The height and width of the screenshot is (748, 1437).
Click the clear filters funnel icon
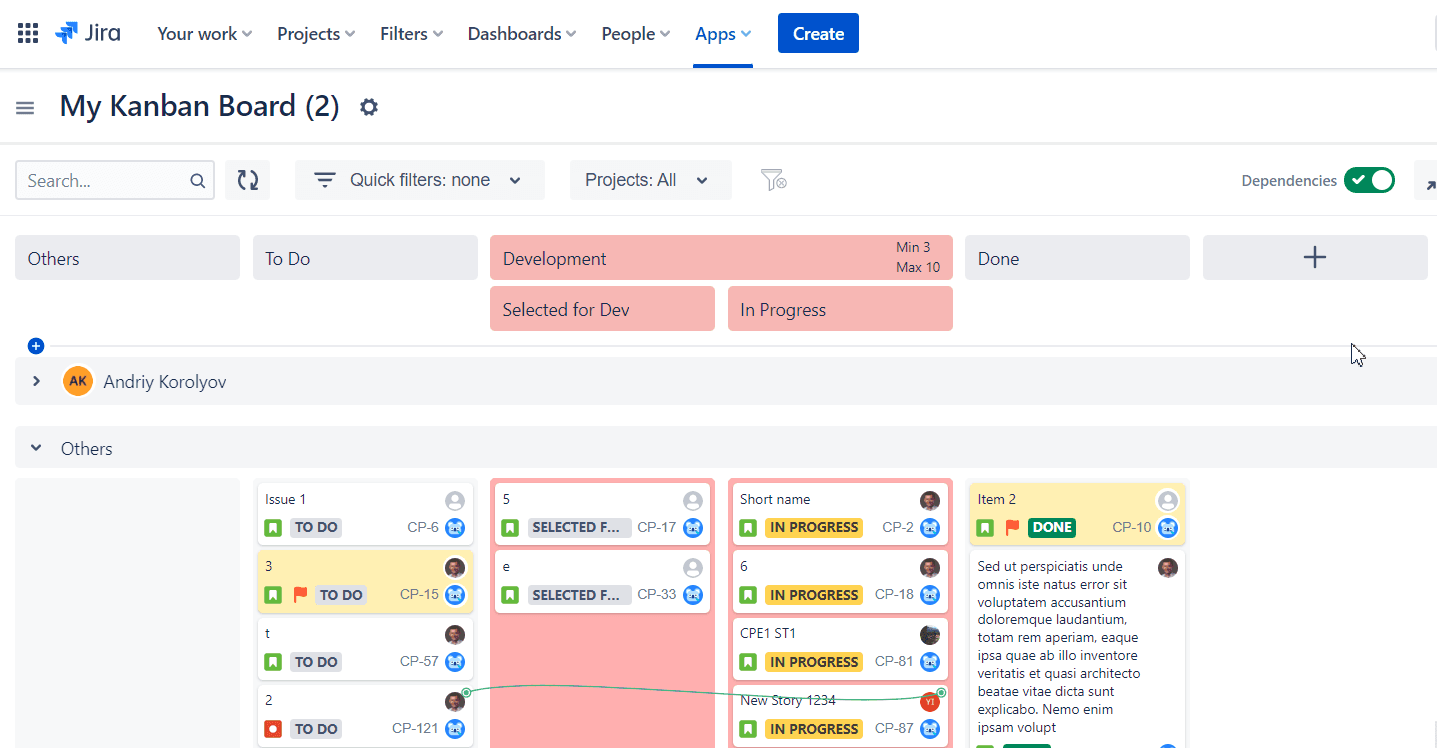point(773,180)
